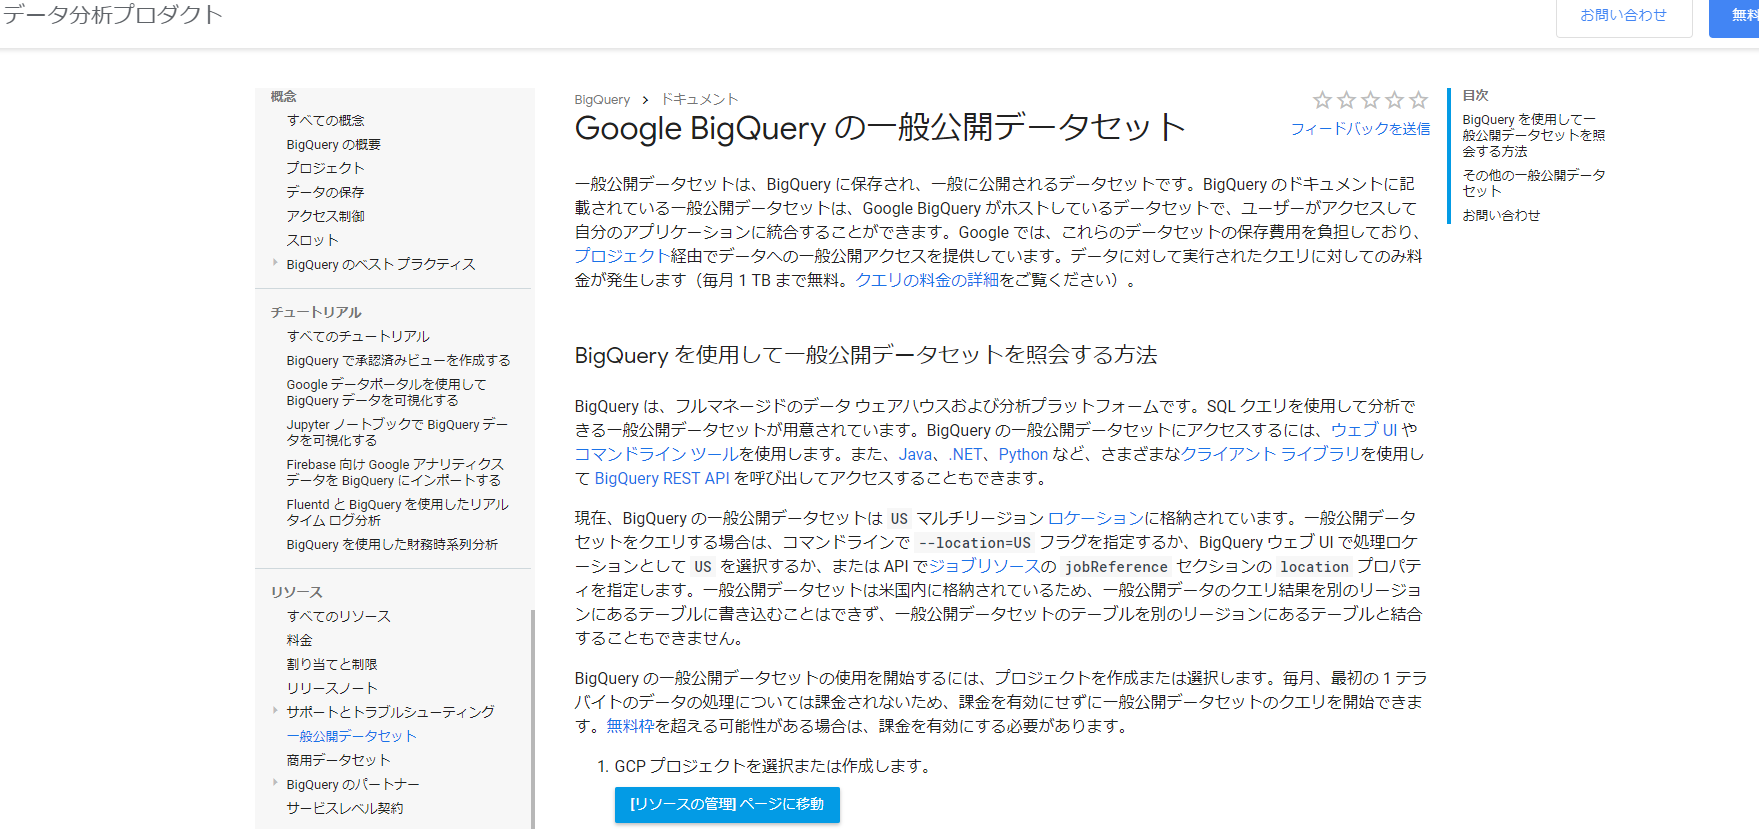Click [リソースの管理] ページに移動 button
This screenshot has height=829, width=1759.
727,804
